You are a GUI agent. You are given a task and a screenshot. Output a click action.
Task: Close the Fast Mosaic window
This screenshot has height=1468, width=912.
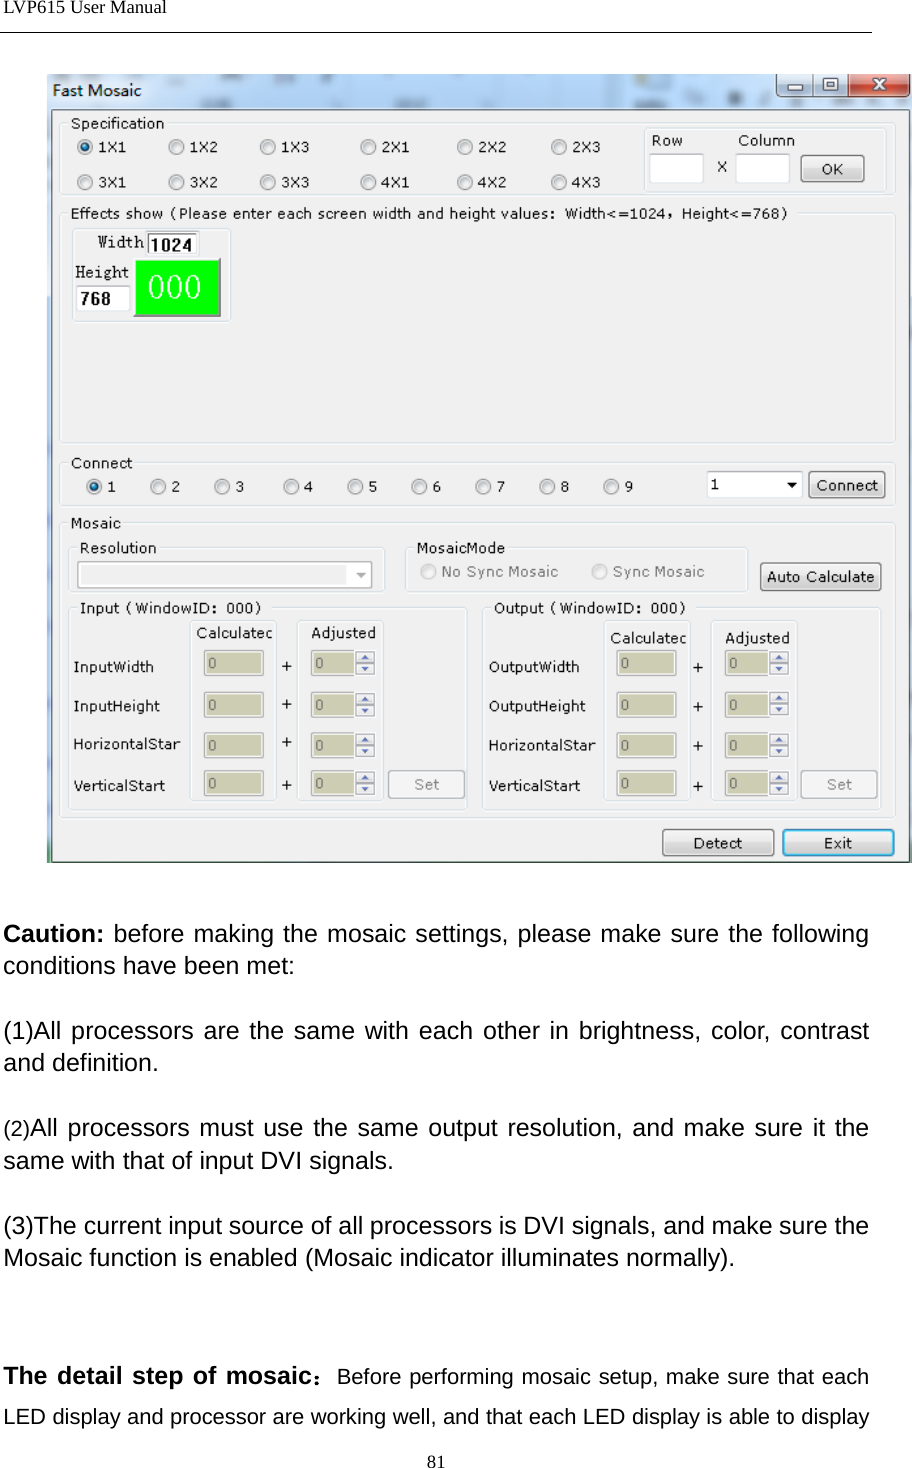(x=879, y=86)
